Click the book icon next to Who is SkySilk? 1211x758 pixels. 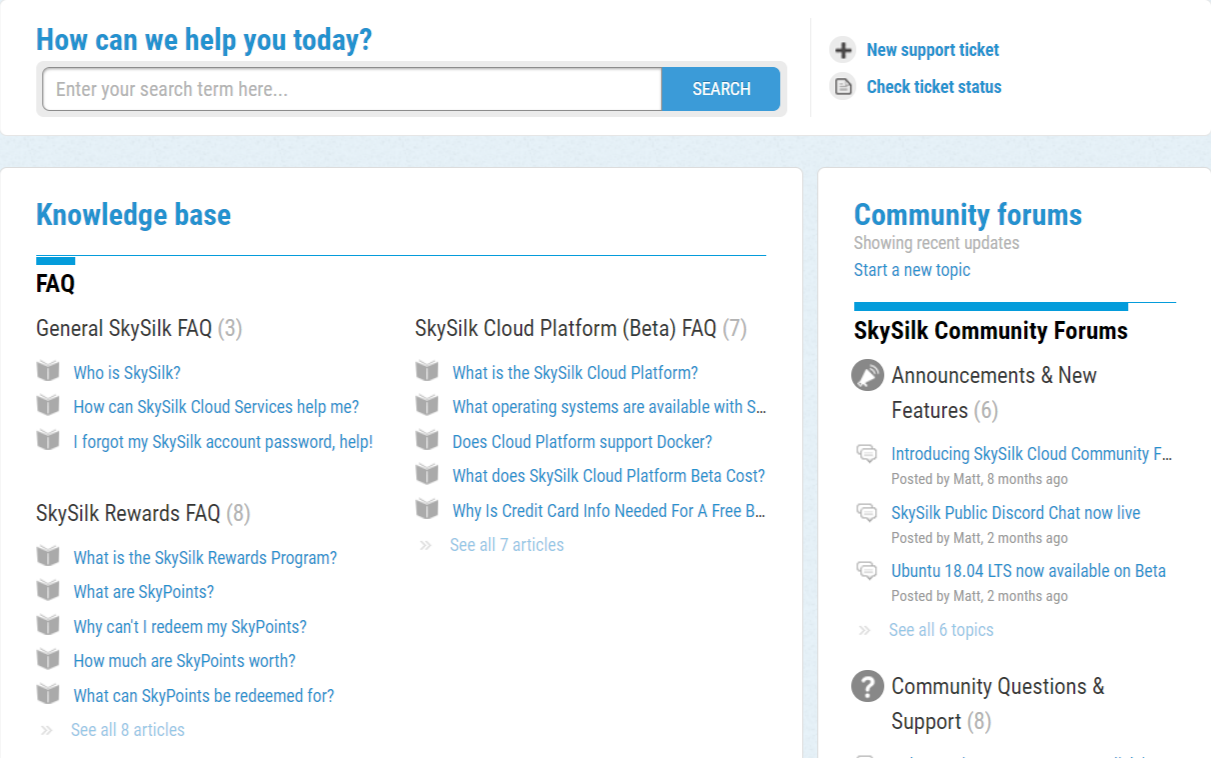[48, 371]
